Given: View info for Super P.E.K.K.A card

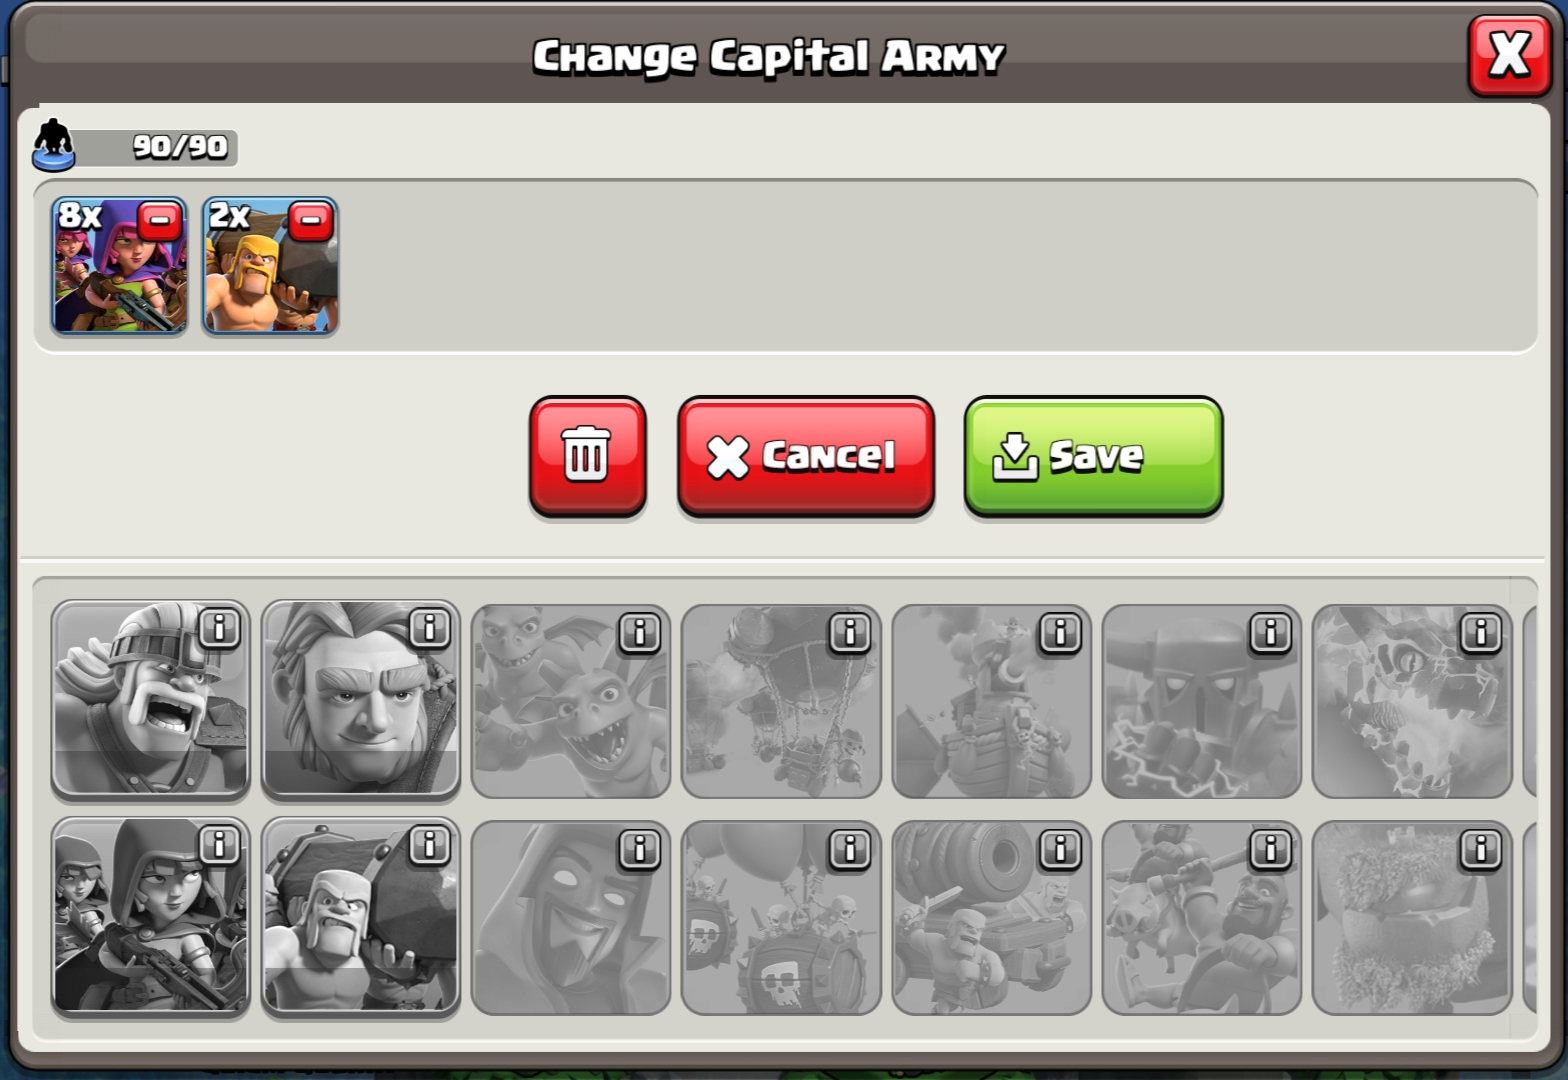Looking at the screenshot, I should click(x=1271, y=632).
